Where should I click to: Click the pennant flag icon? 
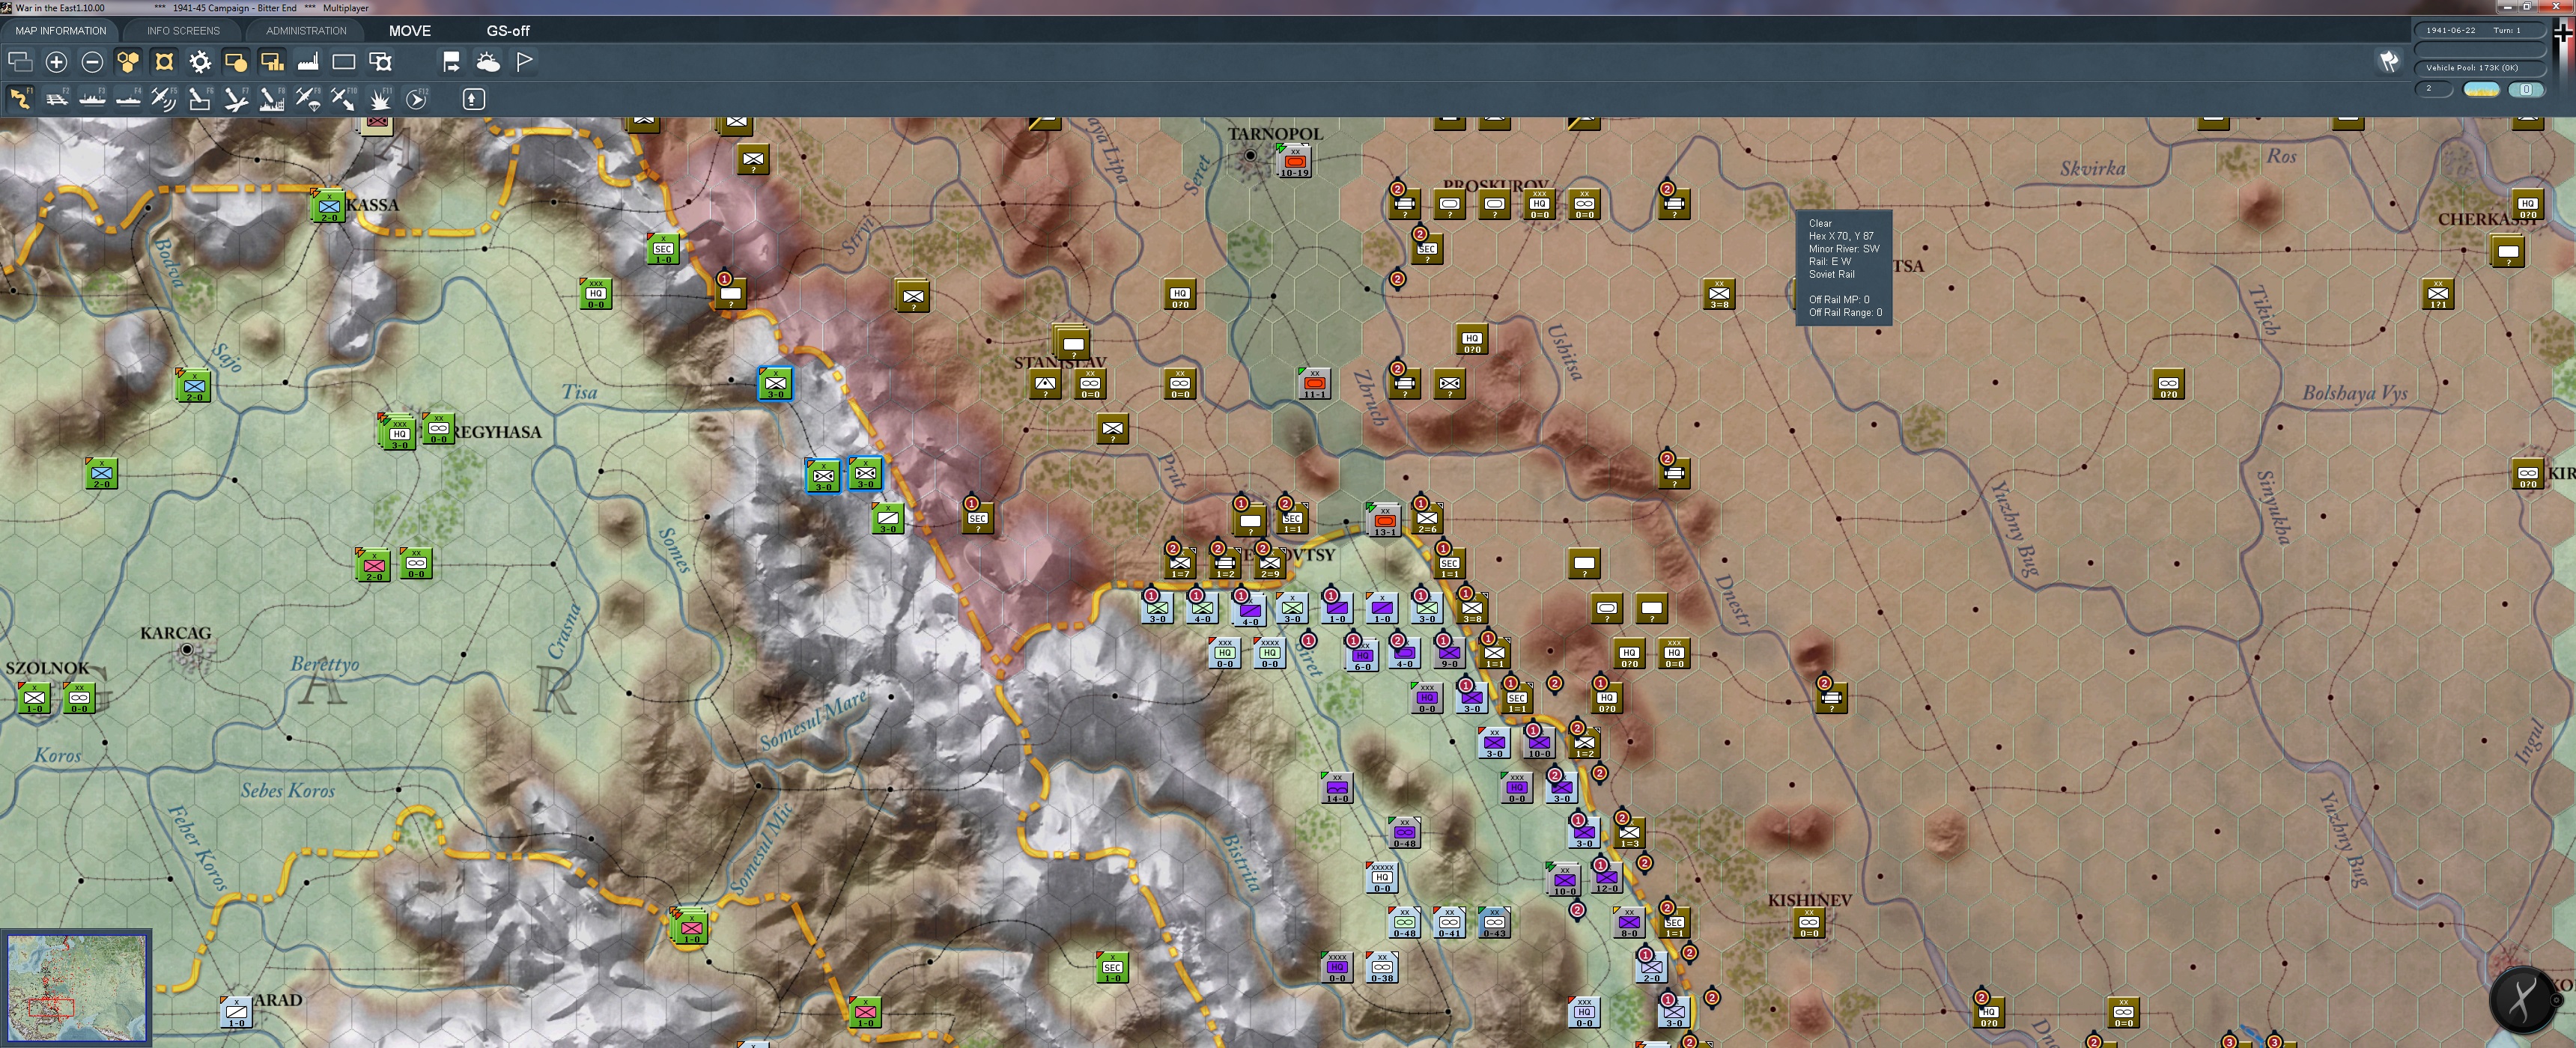pos(524,62)
